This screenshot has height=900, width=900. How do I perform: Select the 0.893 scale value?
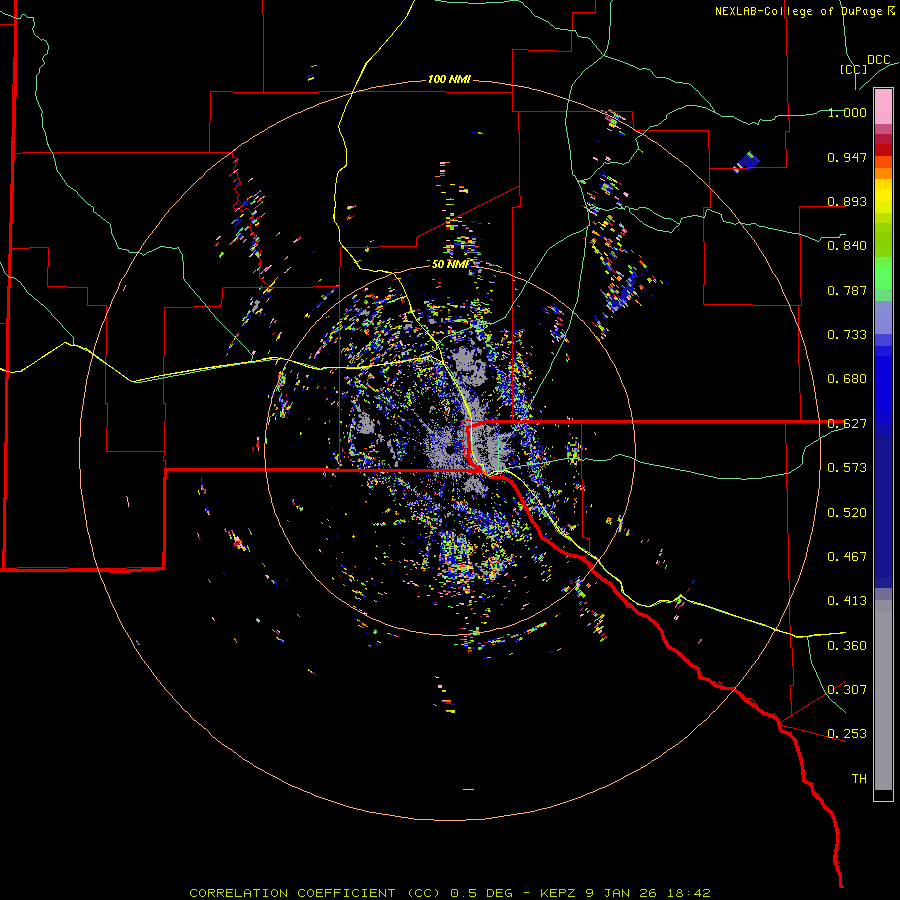tap(847, 201)
